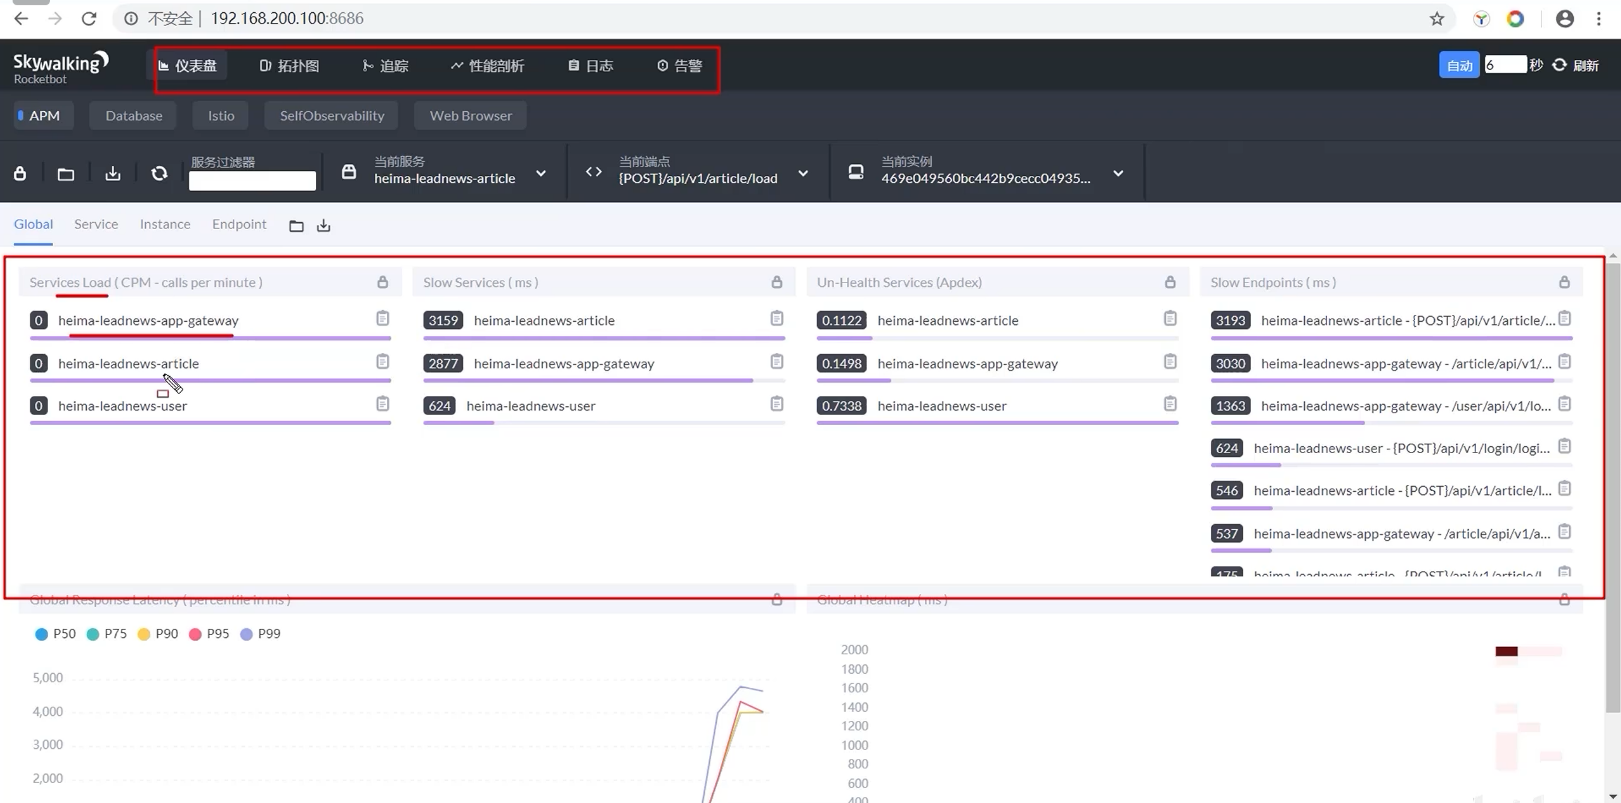Viewport: 1621px width, 803px height.
Task: Open the 告警 alarm page
Action: tap(680, 66)
